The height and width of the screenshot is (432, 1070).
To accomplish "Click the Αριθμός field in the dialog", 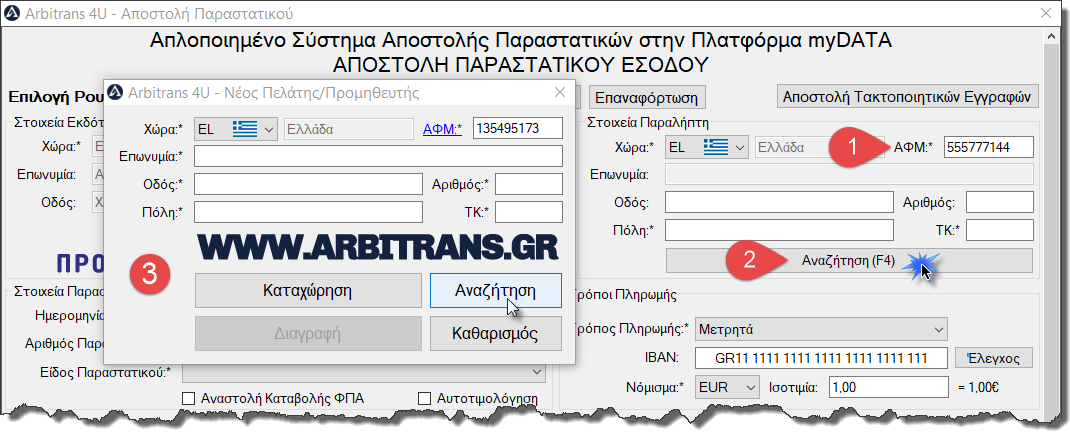I will pos(529,184).
